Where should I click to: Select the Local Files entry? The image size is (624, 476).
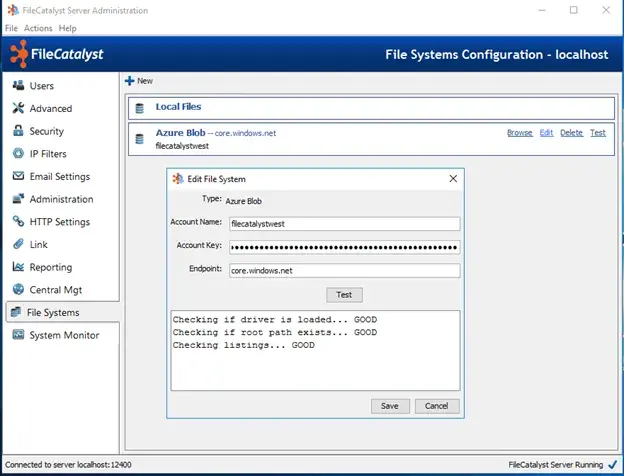click(x=371, y=108)
